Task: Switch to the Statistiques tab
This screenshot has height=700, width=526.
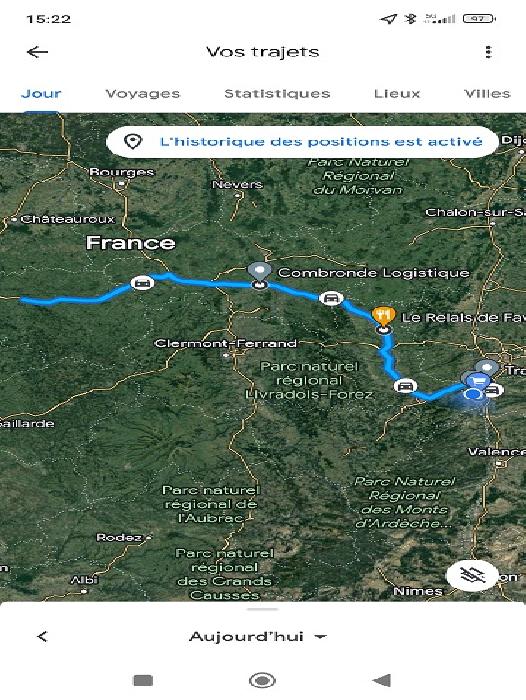Action: pos(277,94)
